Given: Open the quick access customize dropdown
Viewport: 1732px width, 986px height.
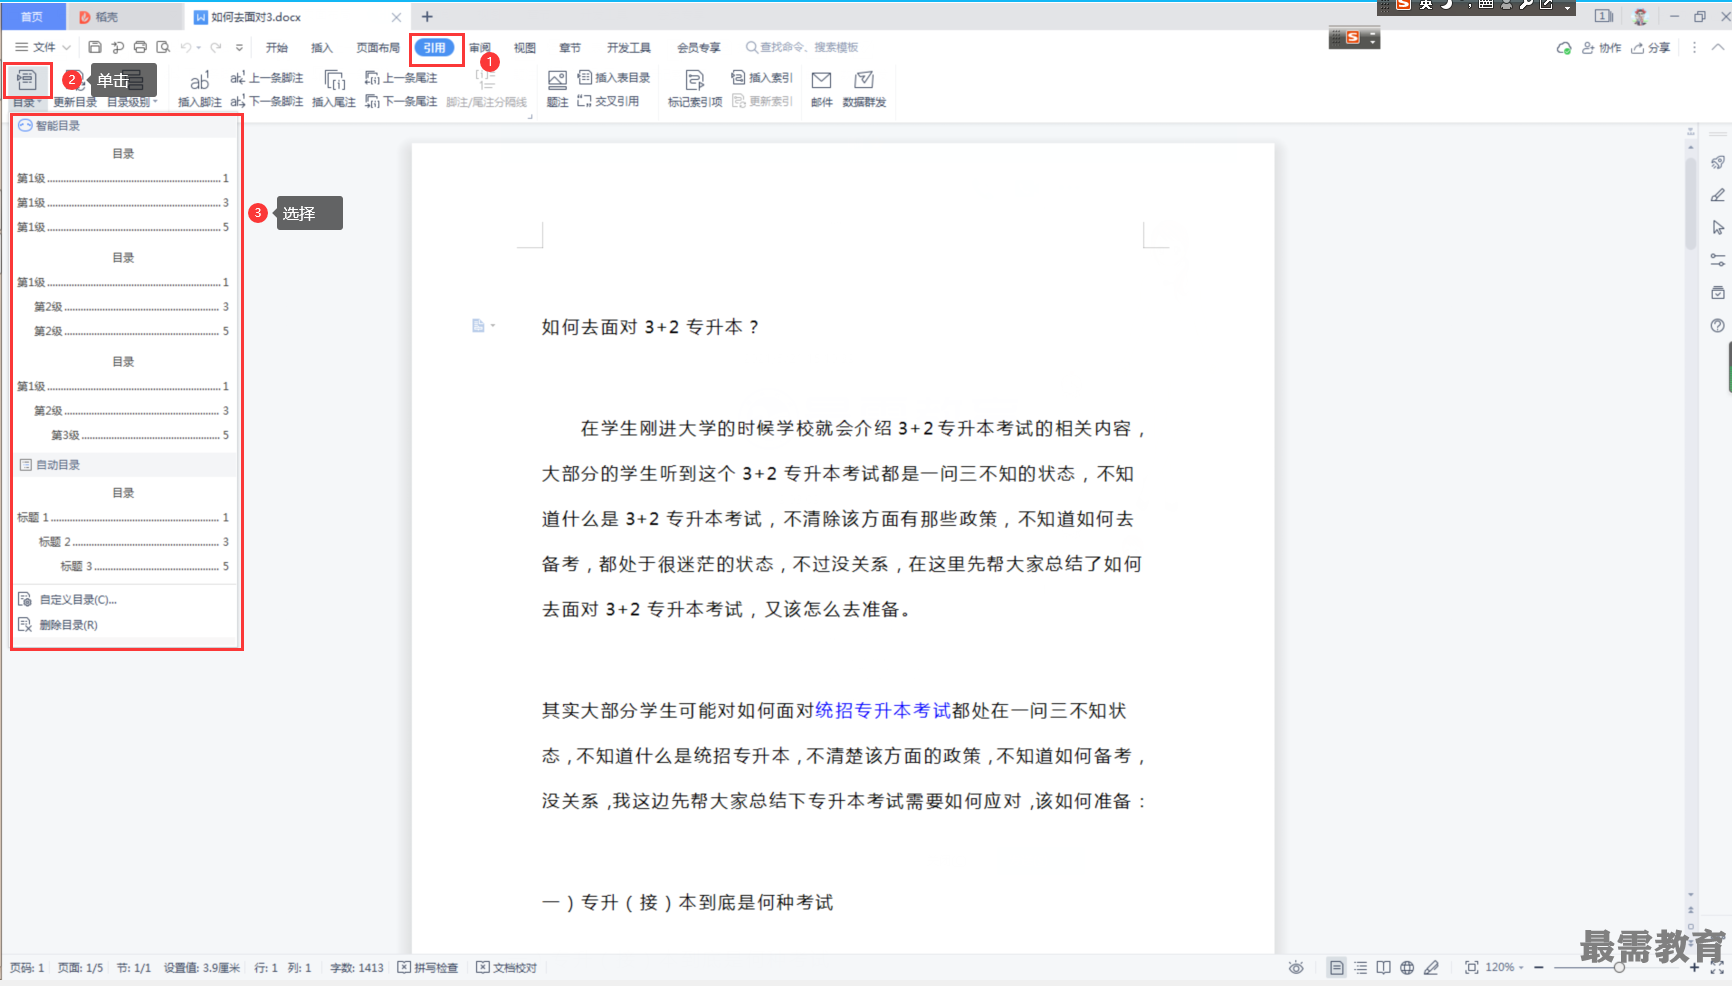Looking at the screenshot, I should [239, 47].
